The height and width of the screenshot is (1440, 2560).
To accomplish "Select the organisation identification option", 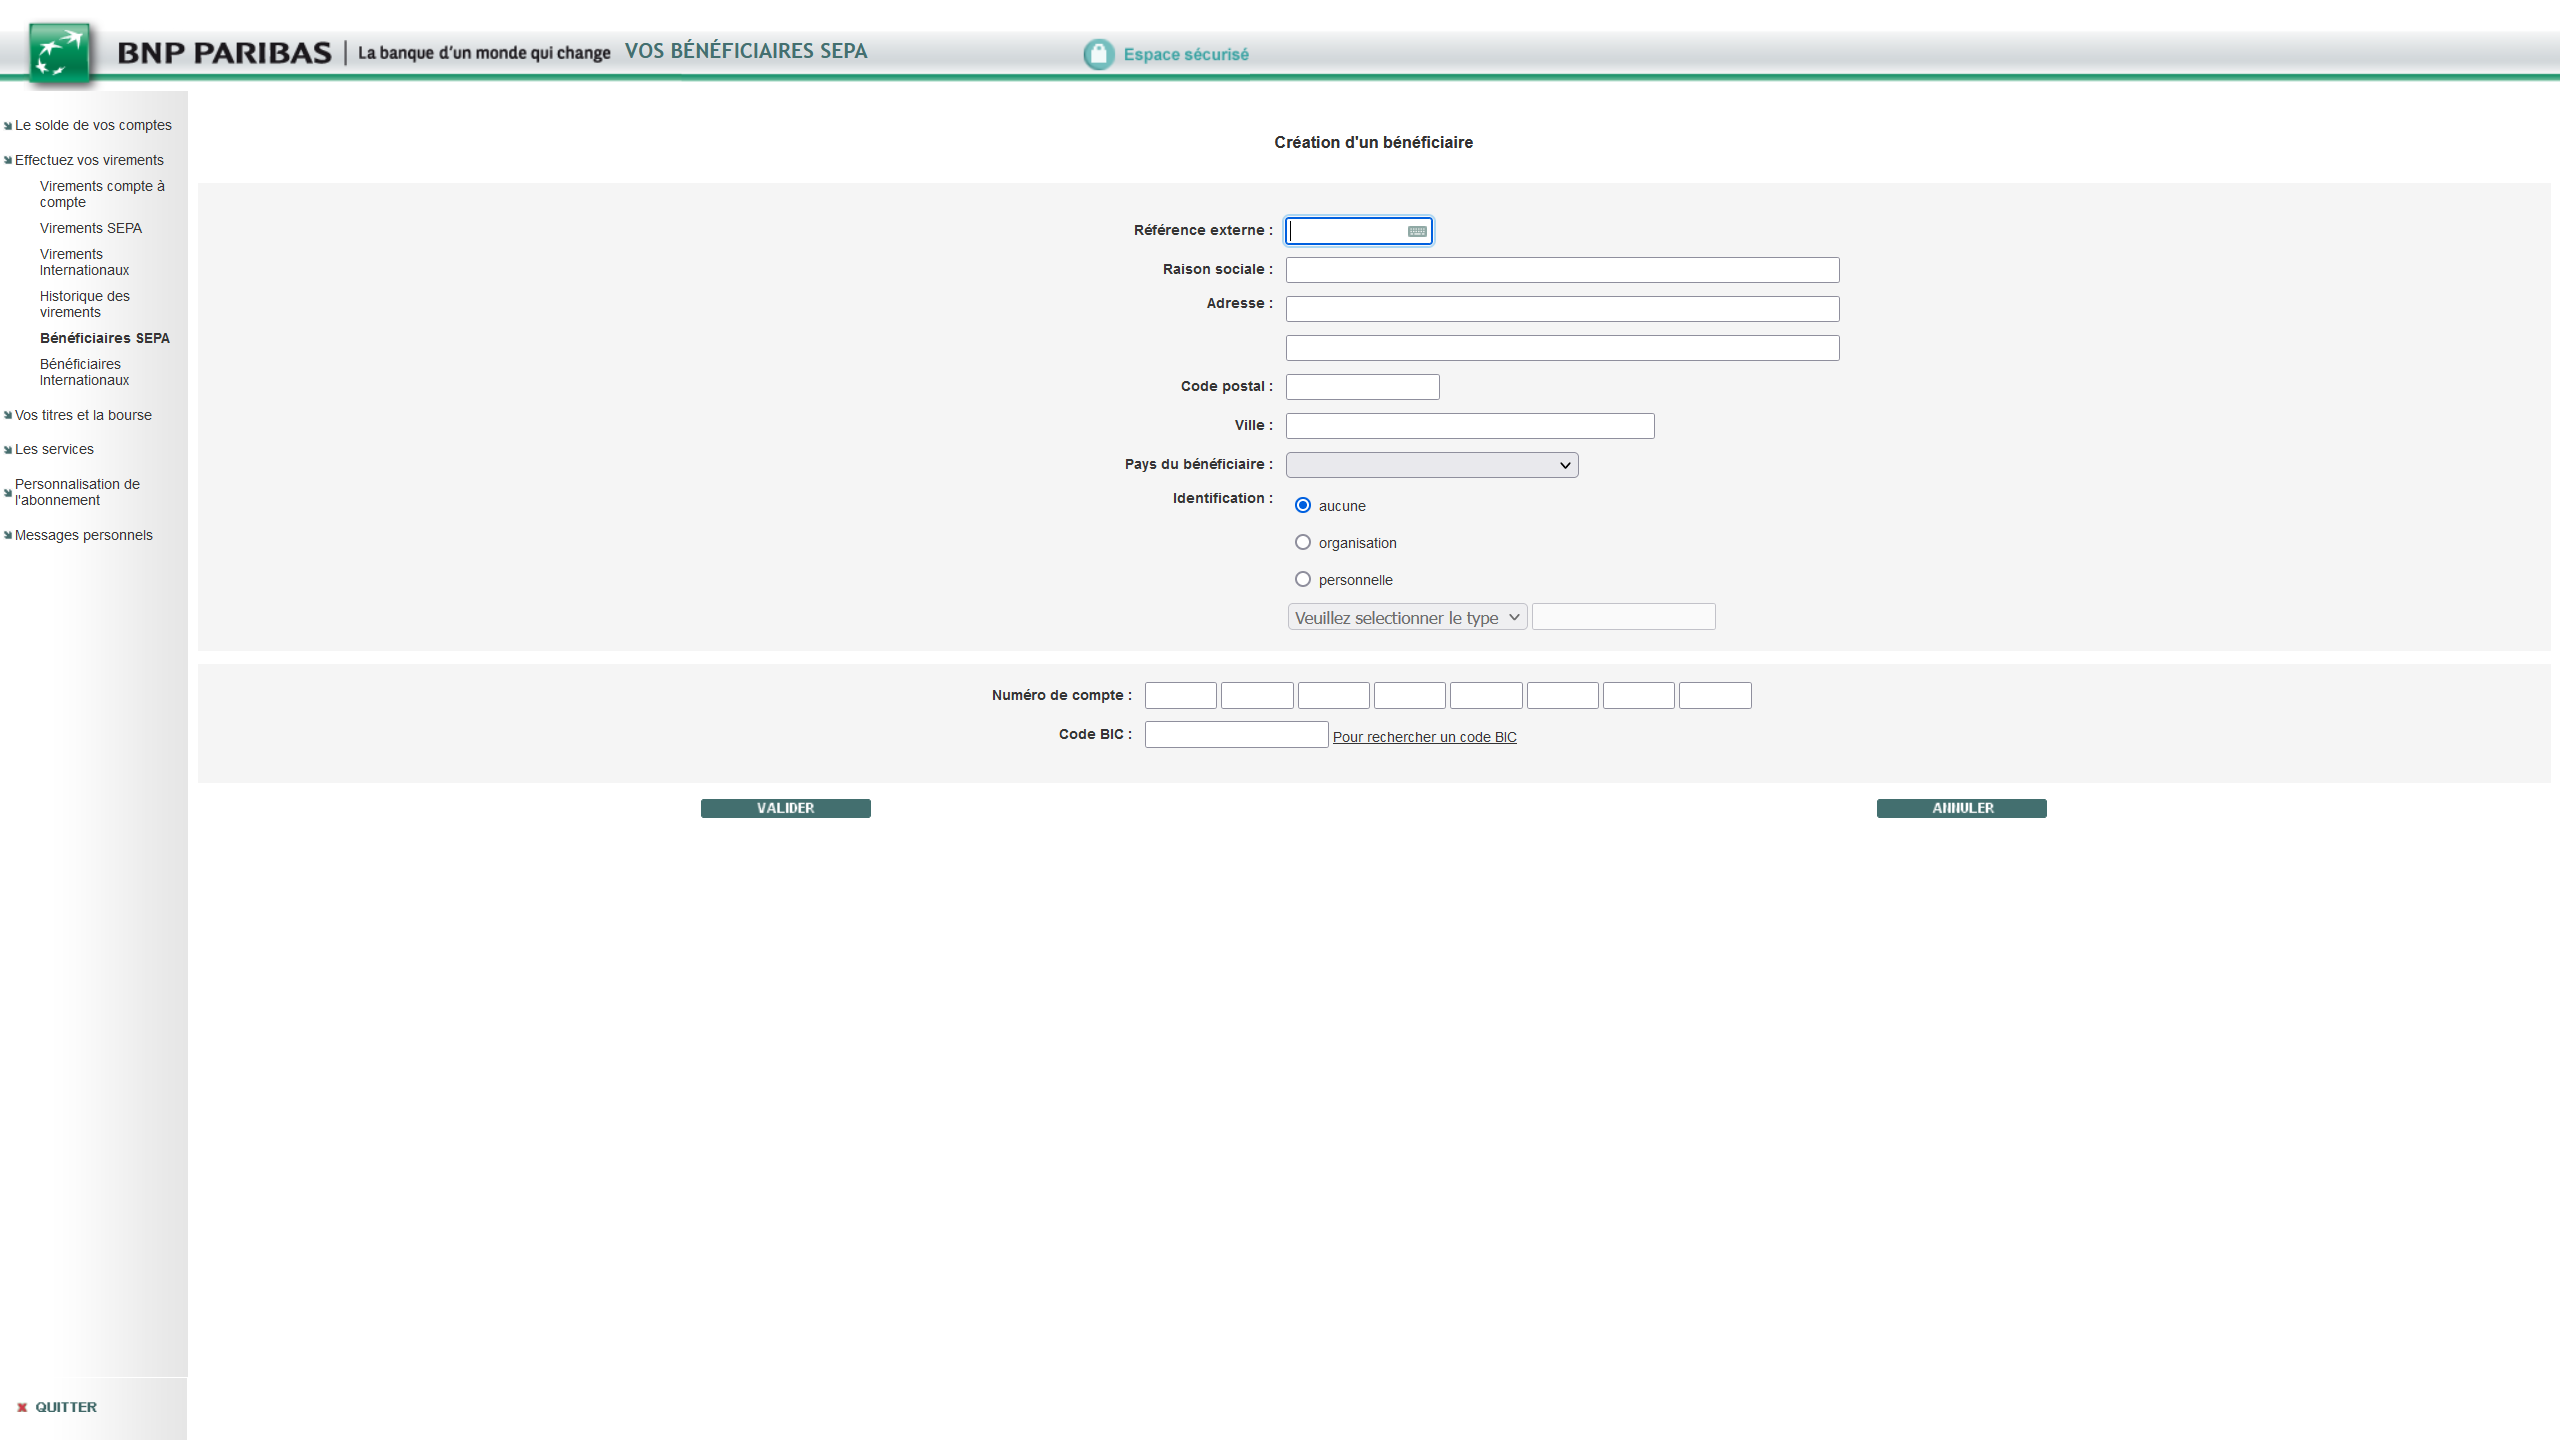I will coord(1302,542).
